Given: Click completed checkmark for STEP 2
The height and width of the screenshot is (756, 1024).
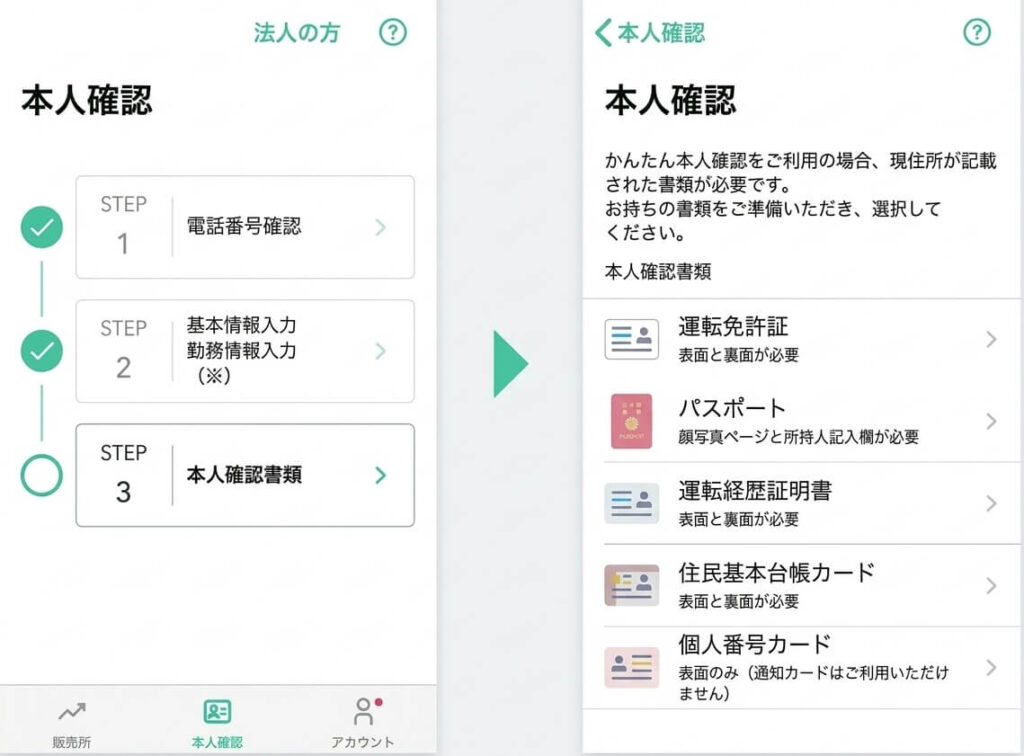Looking at the screenshot, I should [42, 351].
